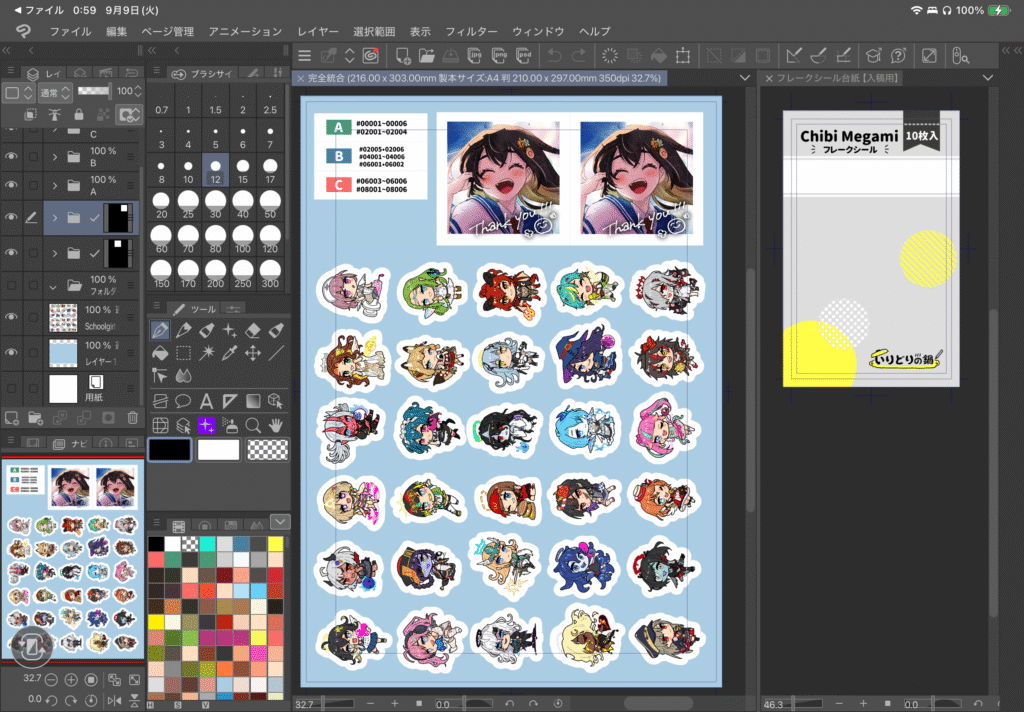Click the New canvas icon in command bar
The image size is (1024, 712).
[x=403, y=56]
